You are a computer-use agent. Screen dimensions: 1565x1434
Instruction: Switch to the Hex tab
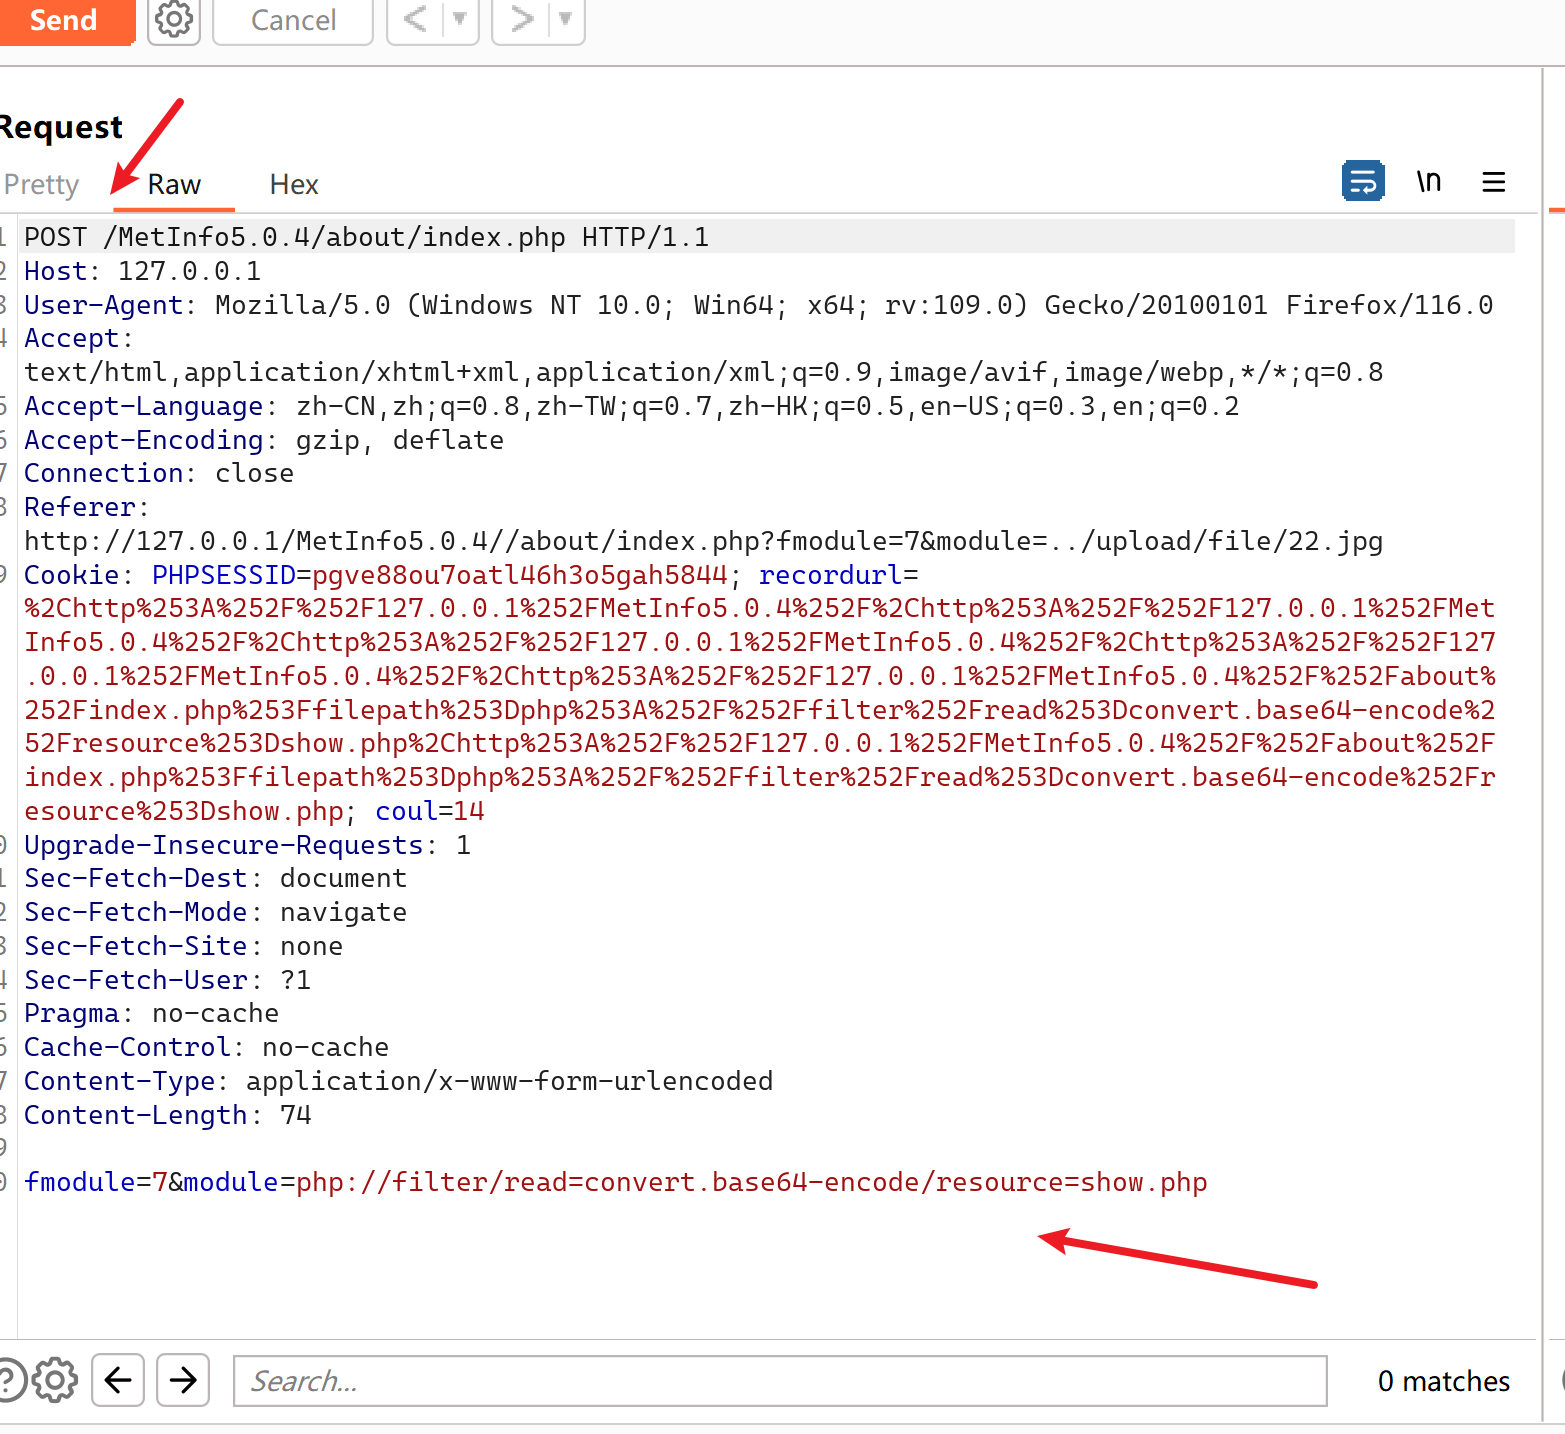[294, 184]
